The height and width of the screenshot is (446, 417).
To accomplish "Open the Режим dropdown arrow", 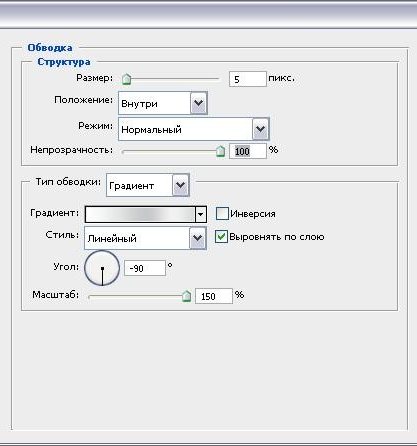I will pyautogui.click(x=260, y=129).
